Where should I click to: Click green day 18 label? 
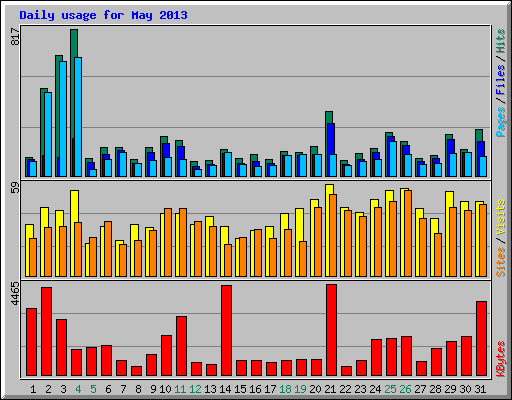click(285, 389)
